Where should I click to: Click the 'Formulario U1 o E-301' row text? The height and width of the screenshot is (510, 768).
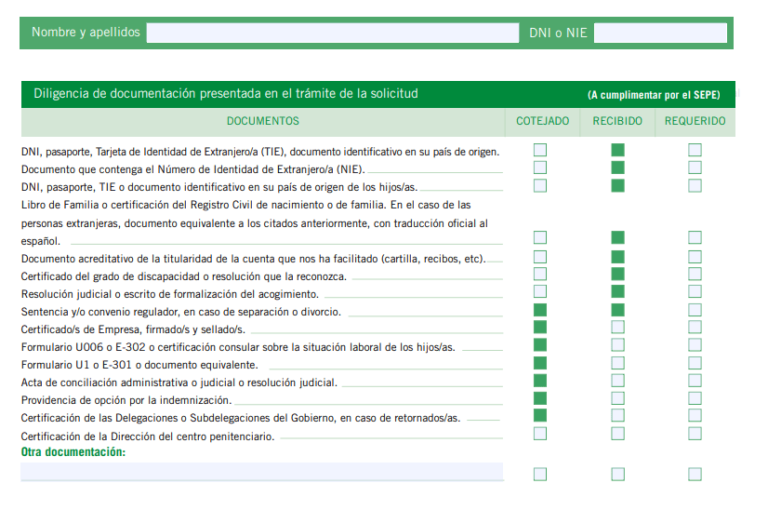point(140,365)
